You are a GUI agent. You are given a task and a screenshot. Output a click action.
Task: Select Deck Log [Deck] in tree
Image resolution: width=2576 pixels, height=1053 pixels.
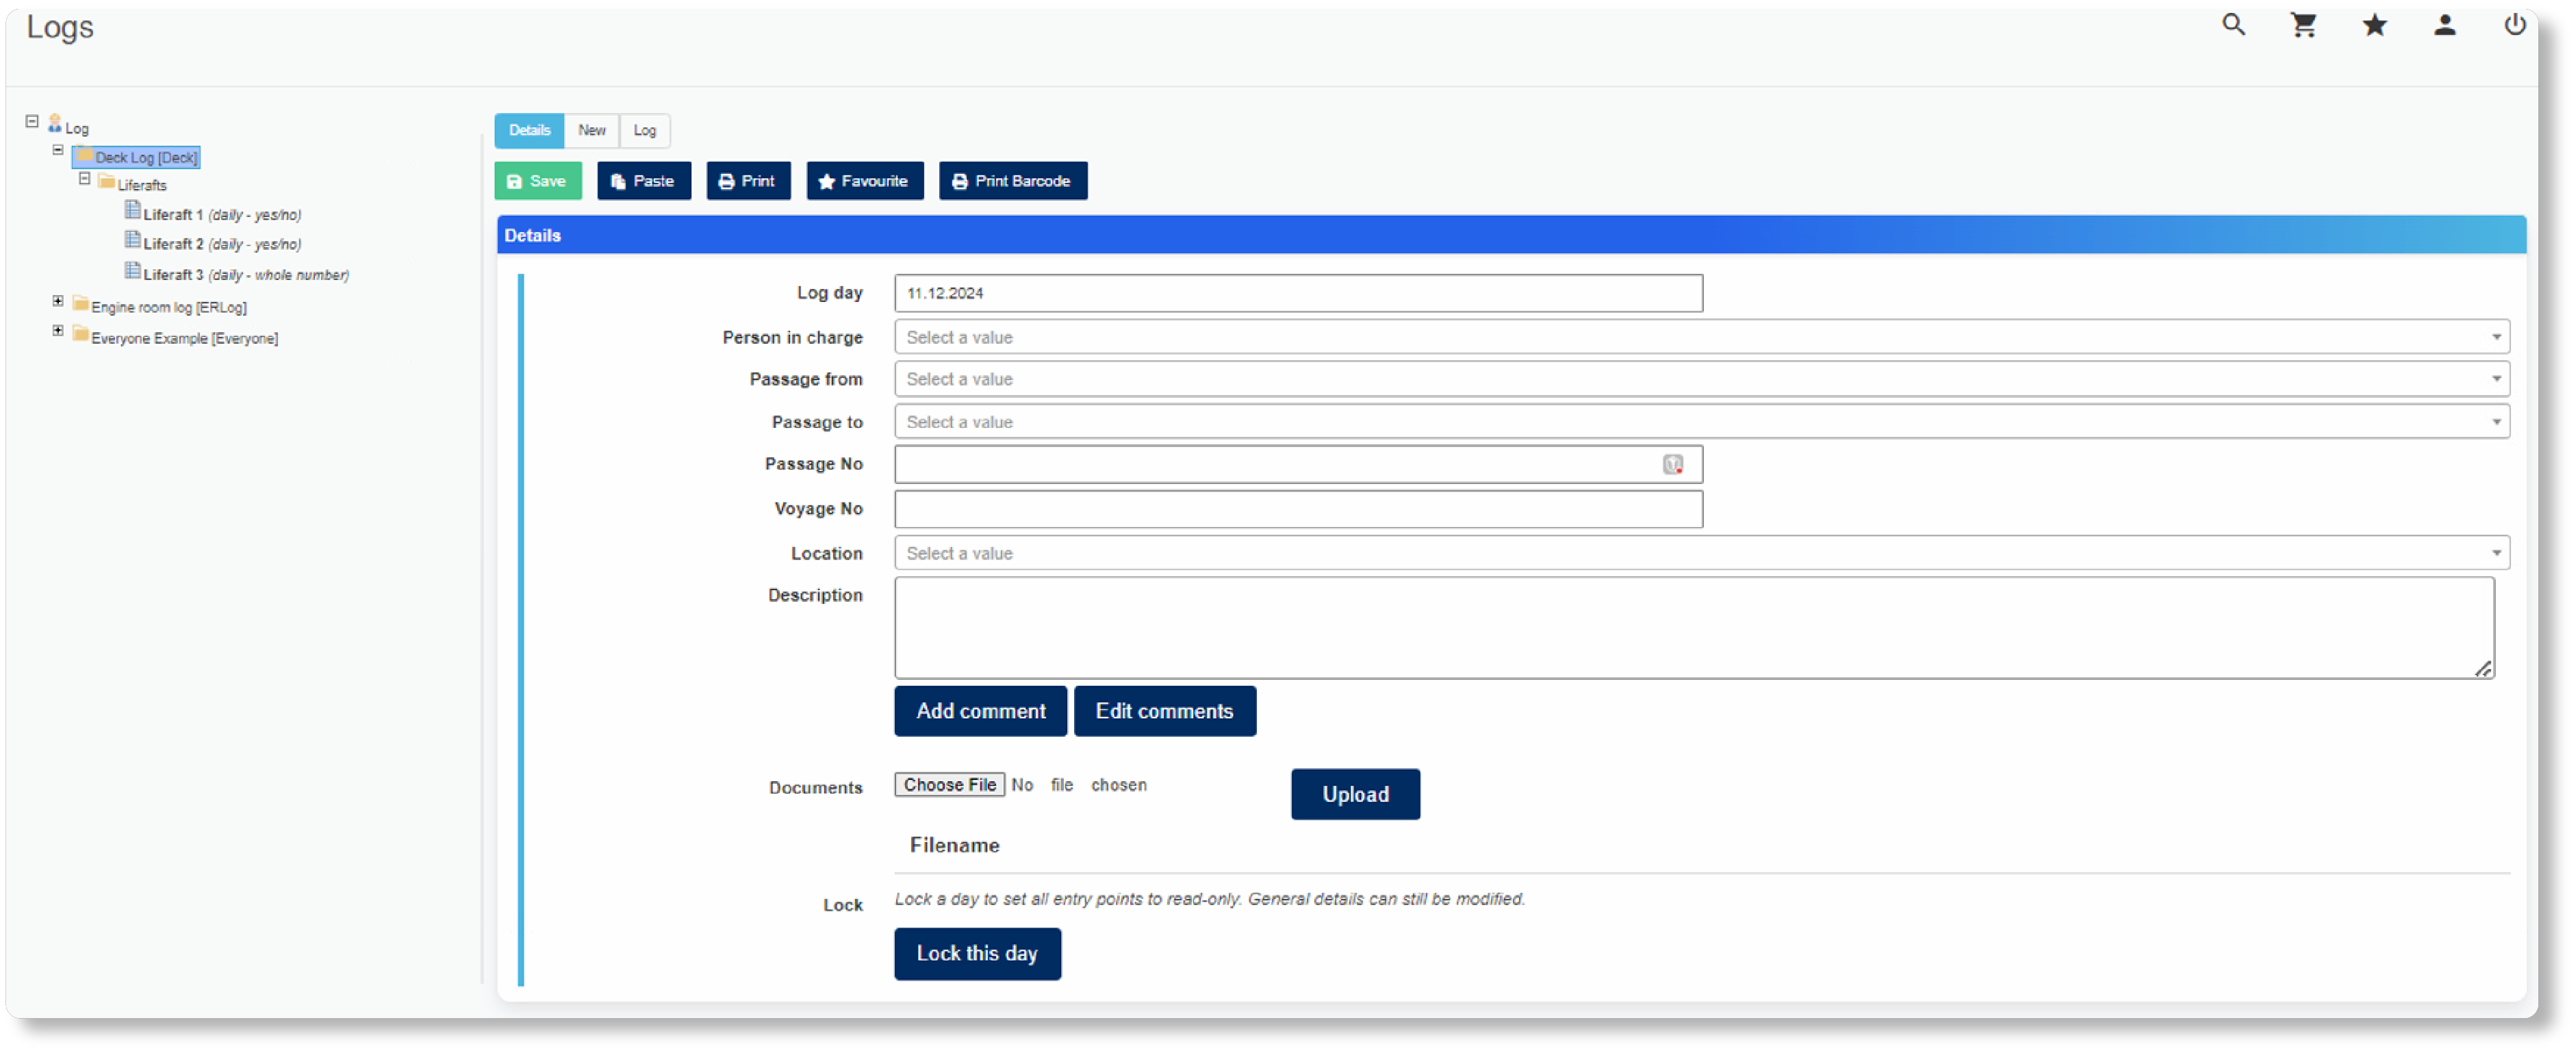(146, 158)
